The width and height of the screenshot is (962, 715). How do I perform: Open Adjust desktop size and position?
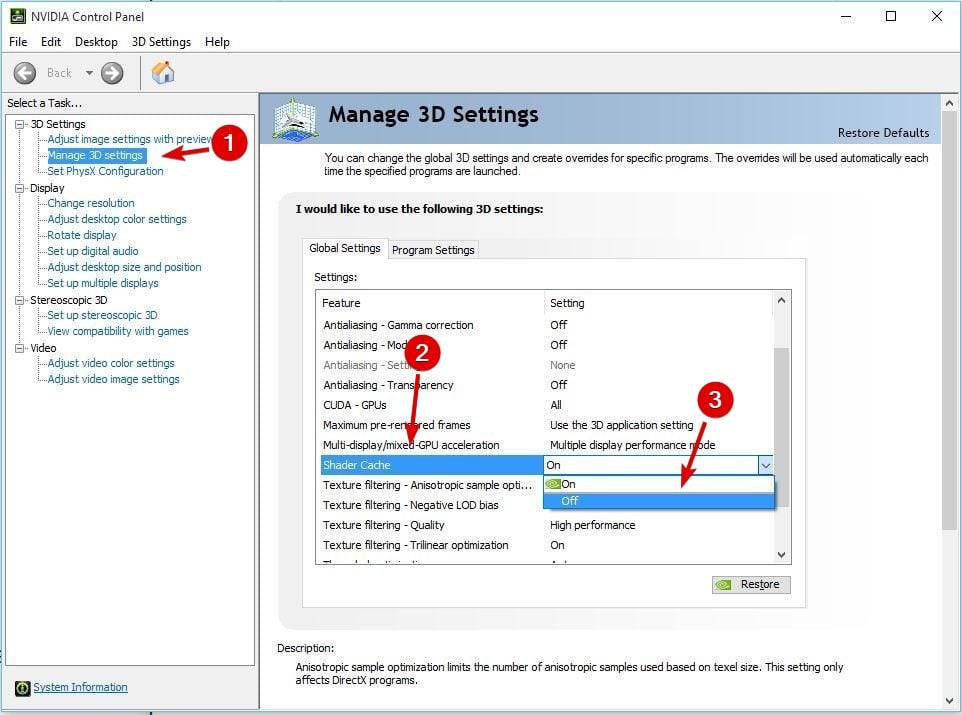coord(124,267)
